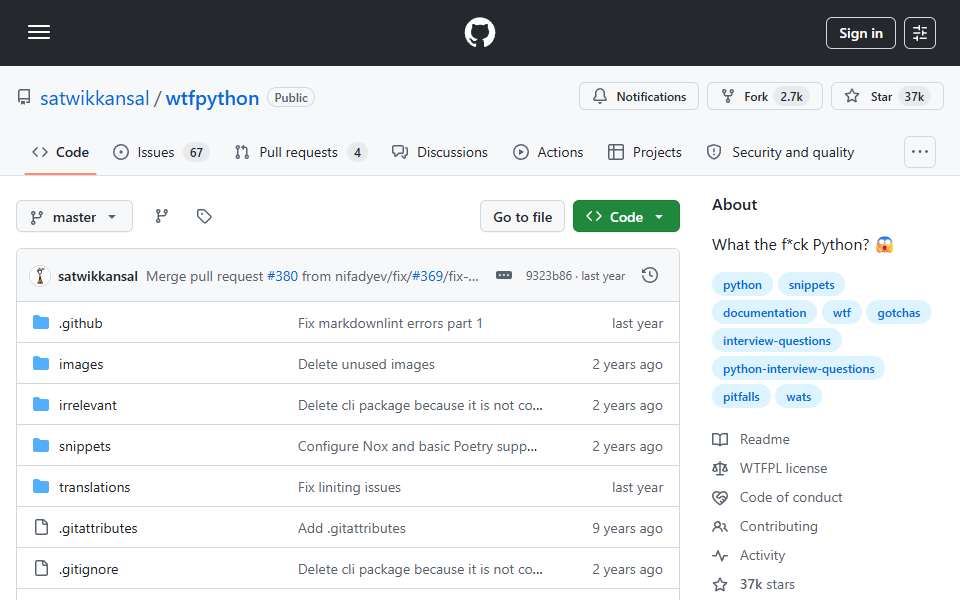Open the Code of conduct link
The width and height of the screenshot is (960, 600).
coord(778,498)
